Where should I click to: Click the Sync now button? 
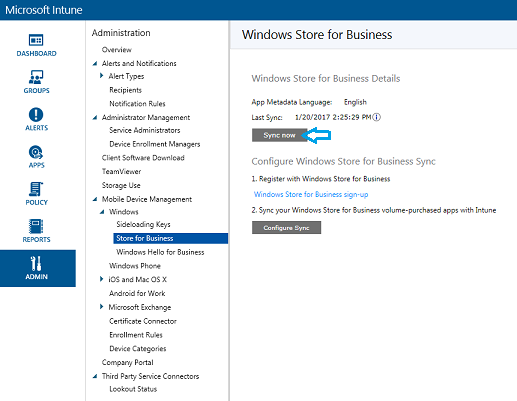(279, 135)
